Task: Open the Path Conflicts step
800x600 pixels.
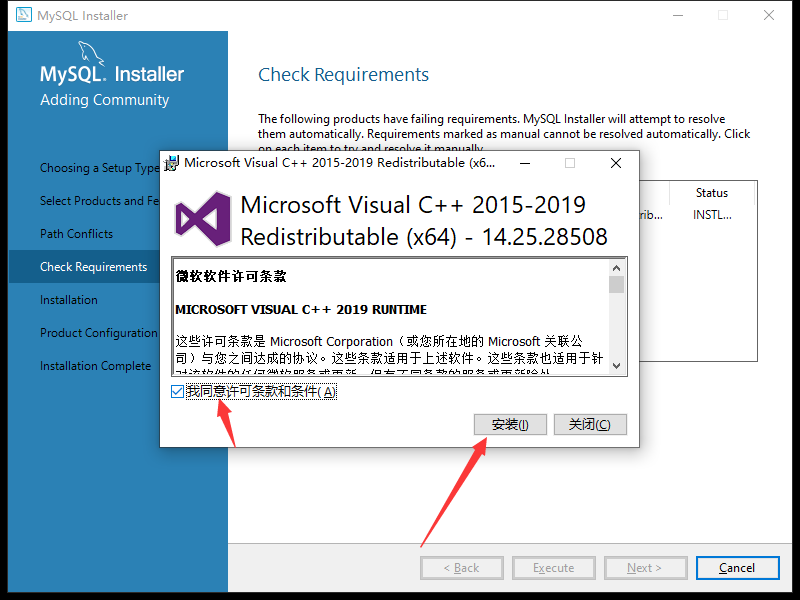Action: [77, 234]
